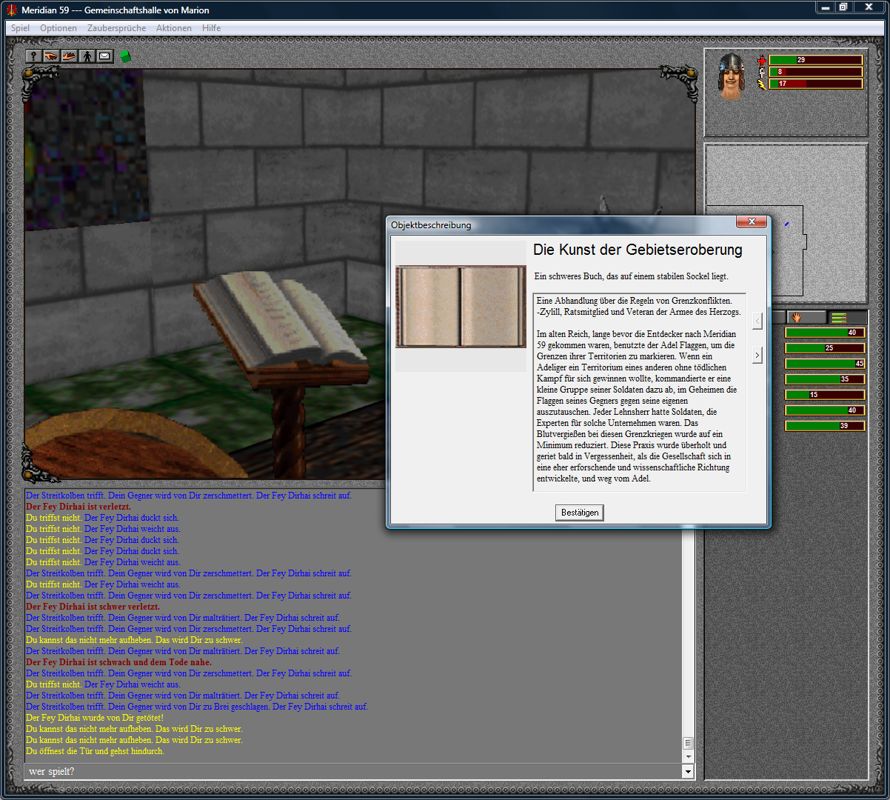The width and height of the screenshot is (890, 800).
Task: Click the title Die Kunst der Gebietseroberung
Action: pyautogui.click(x=637, y=250)
